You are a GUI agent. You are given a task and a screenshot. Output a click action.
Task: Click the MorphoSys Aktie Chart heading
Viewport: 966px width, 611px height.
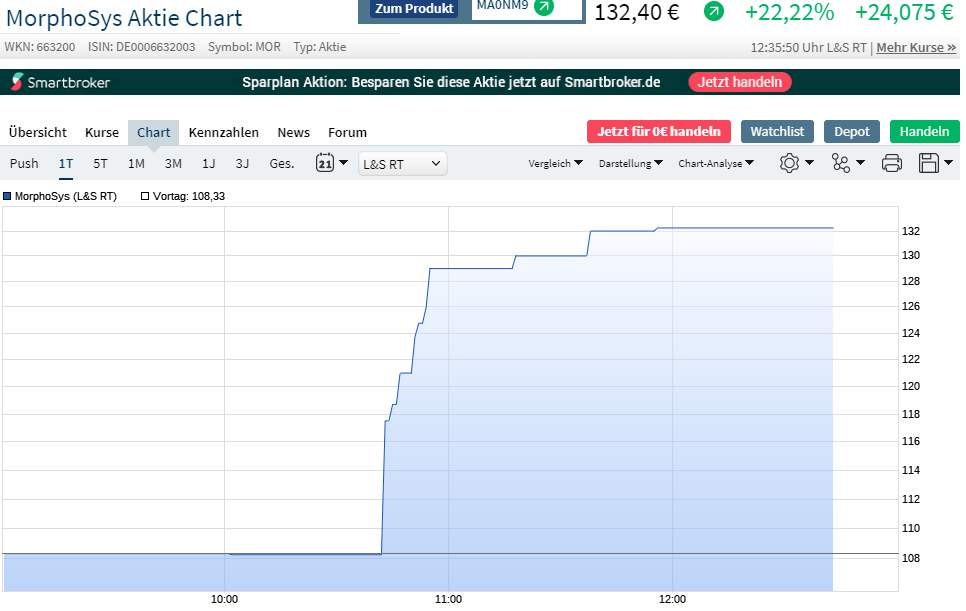[x=124, y=18]
